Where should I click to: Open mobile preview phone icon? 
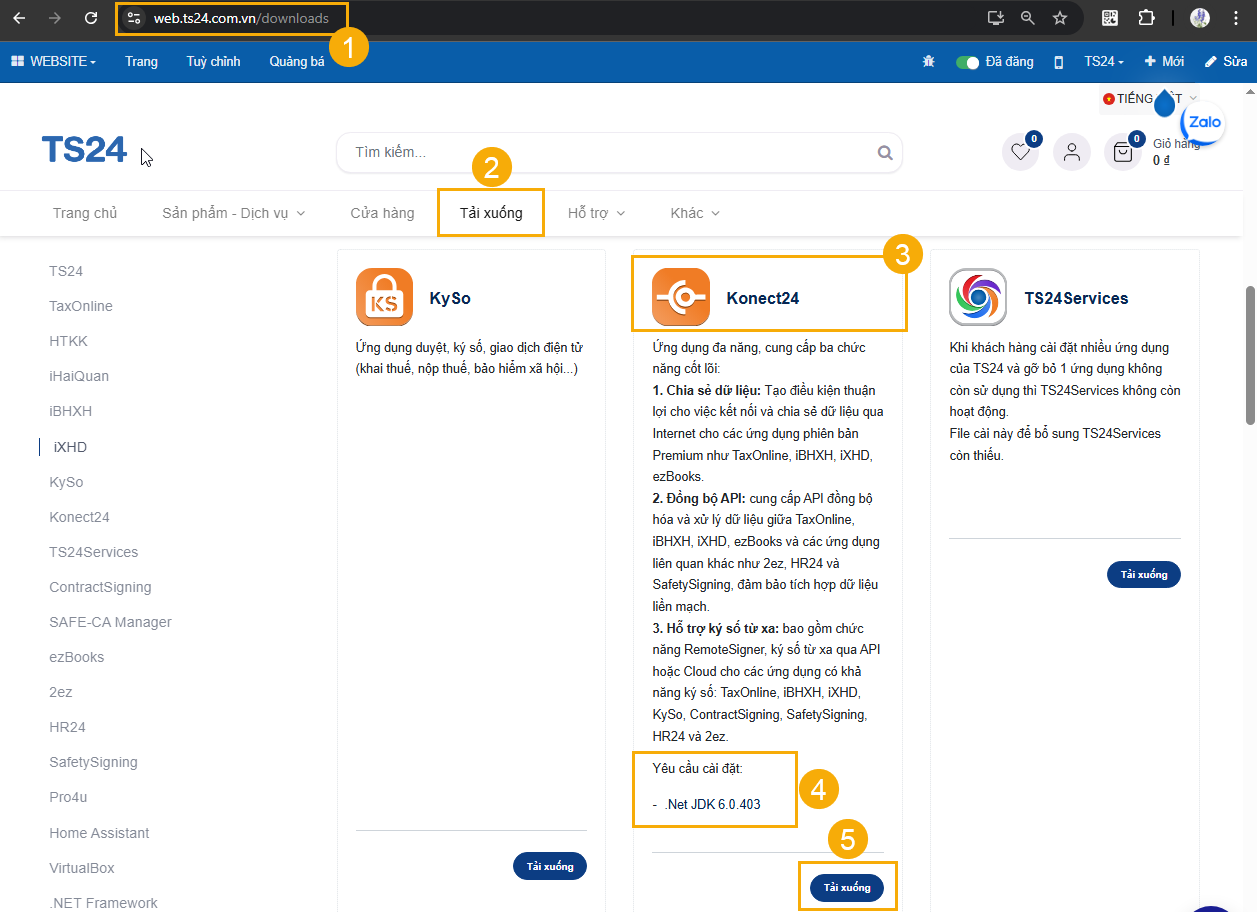click(x=1059, y=62)
